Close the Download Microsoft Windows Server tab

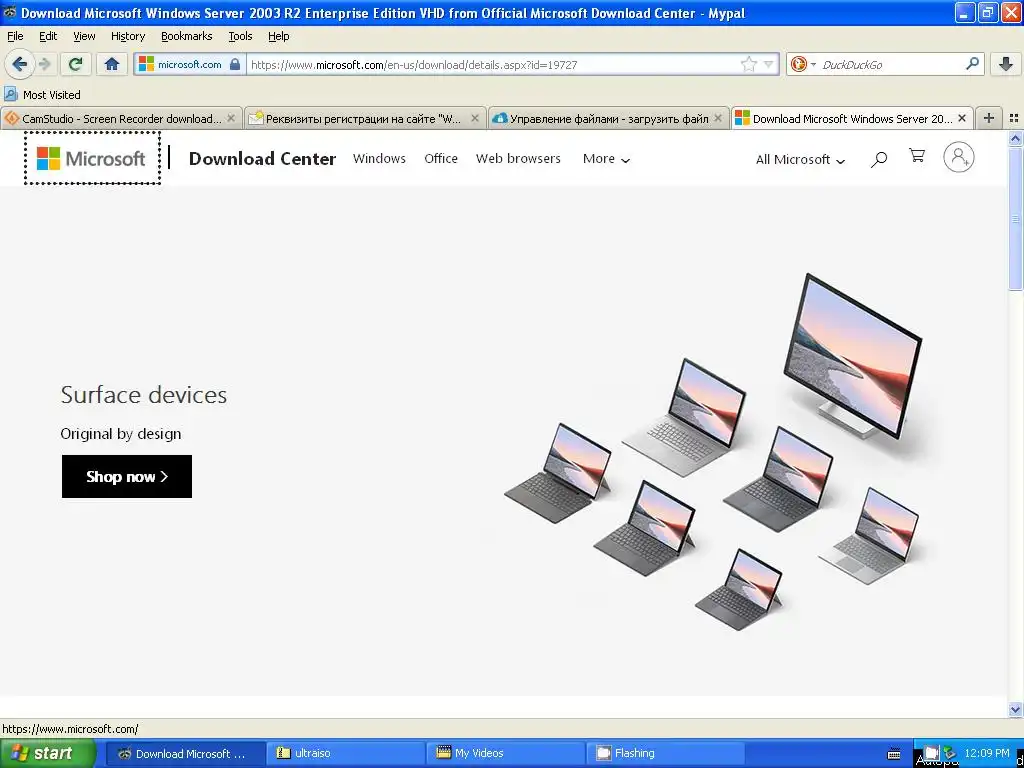[x=961, y=118]
